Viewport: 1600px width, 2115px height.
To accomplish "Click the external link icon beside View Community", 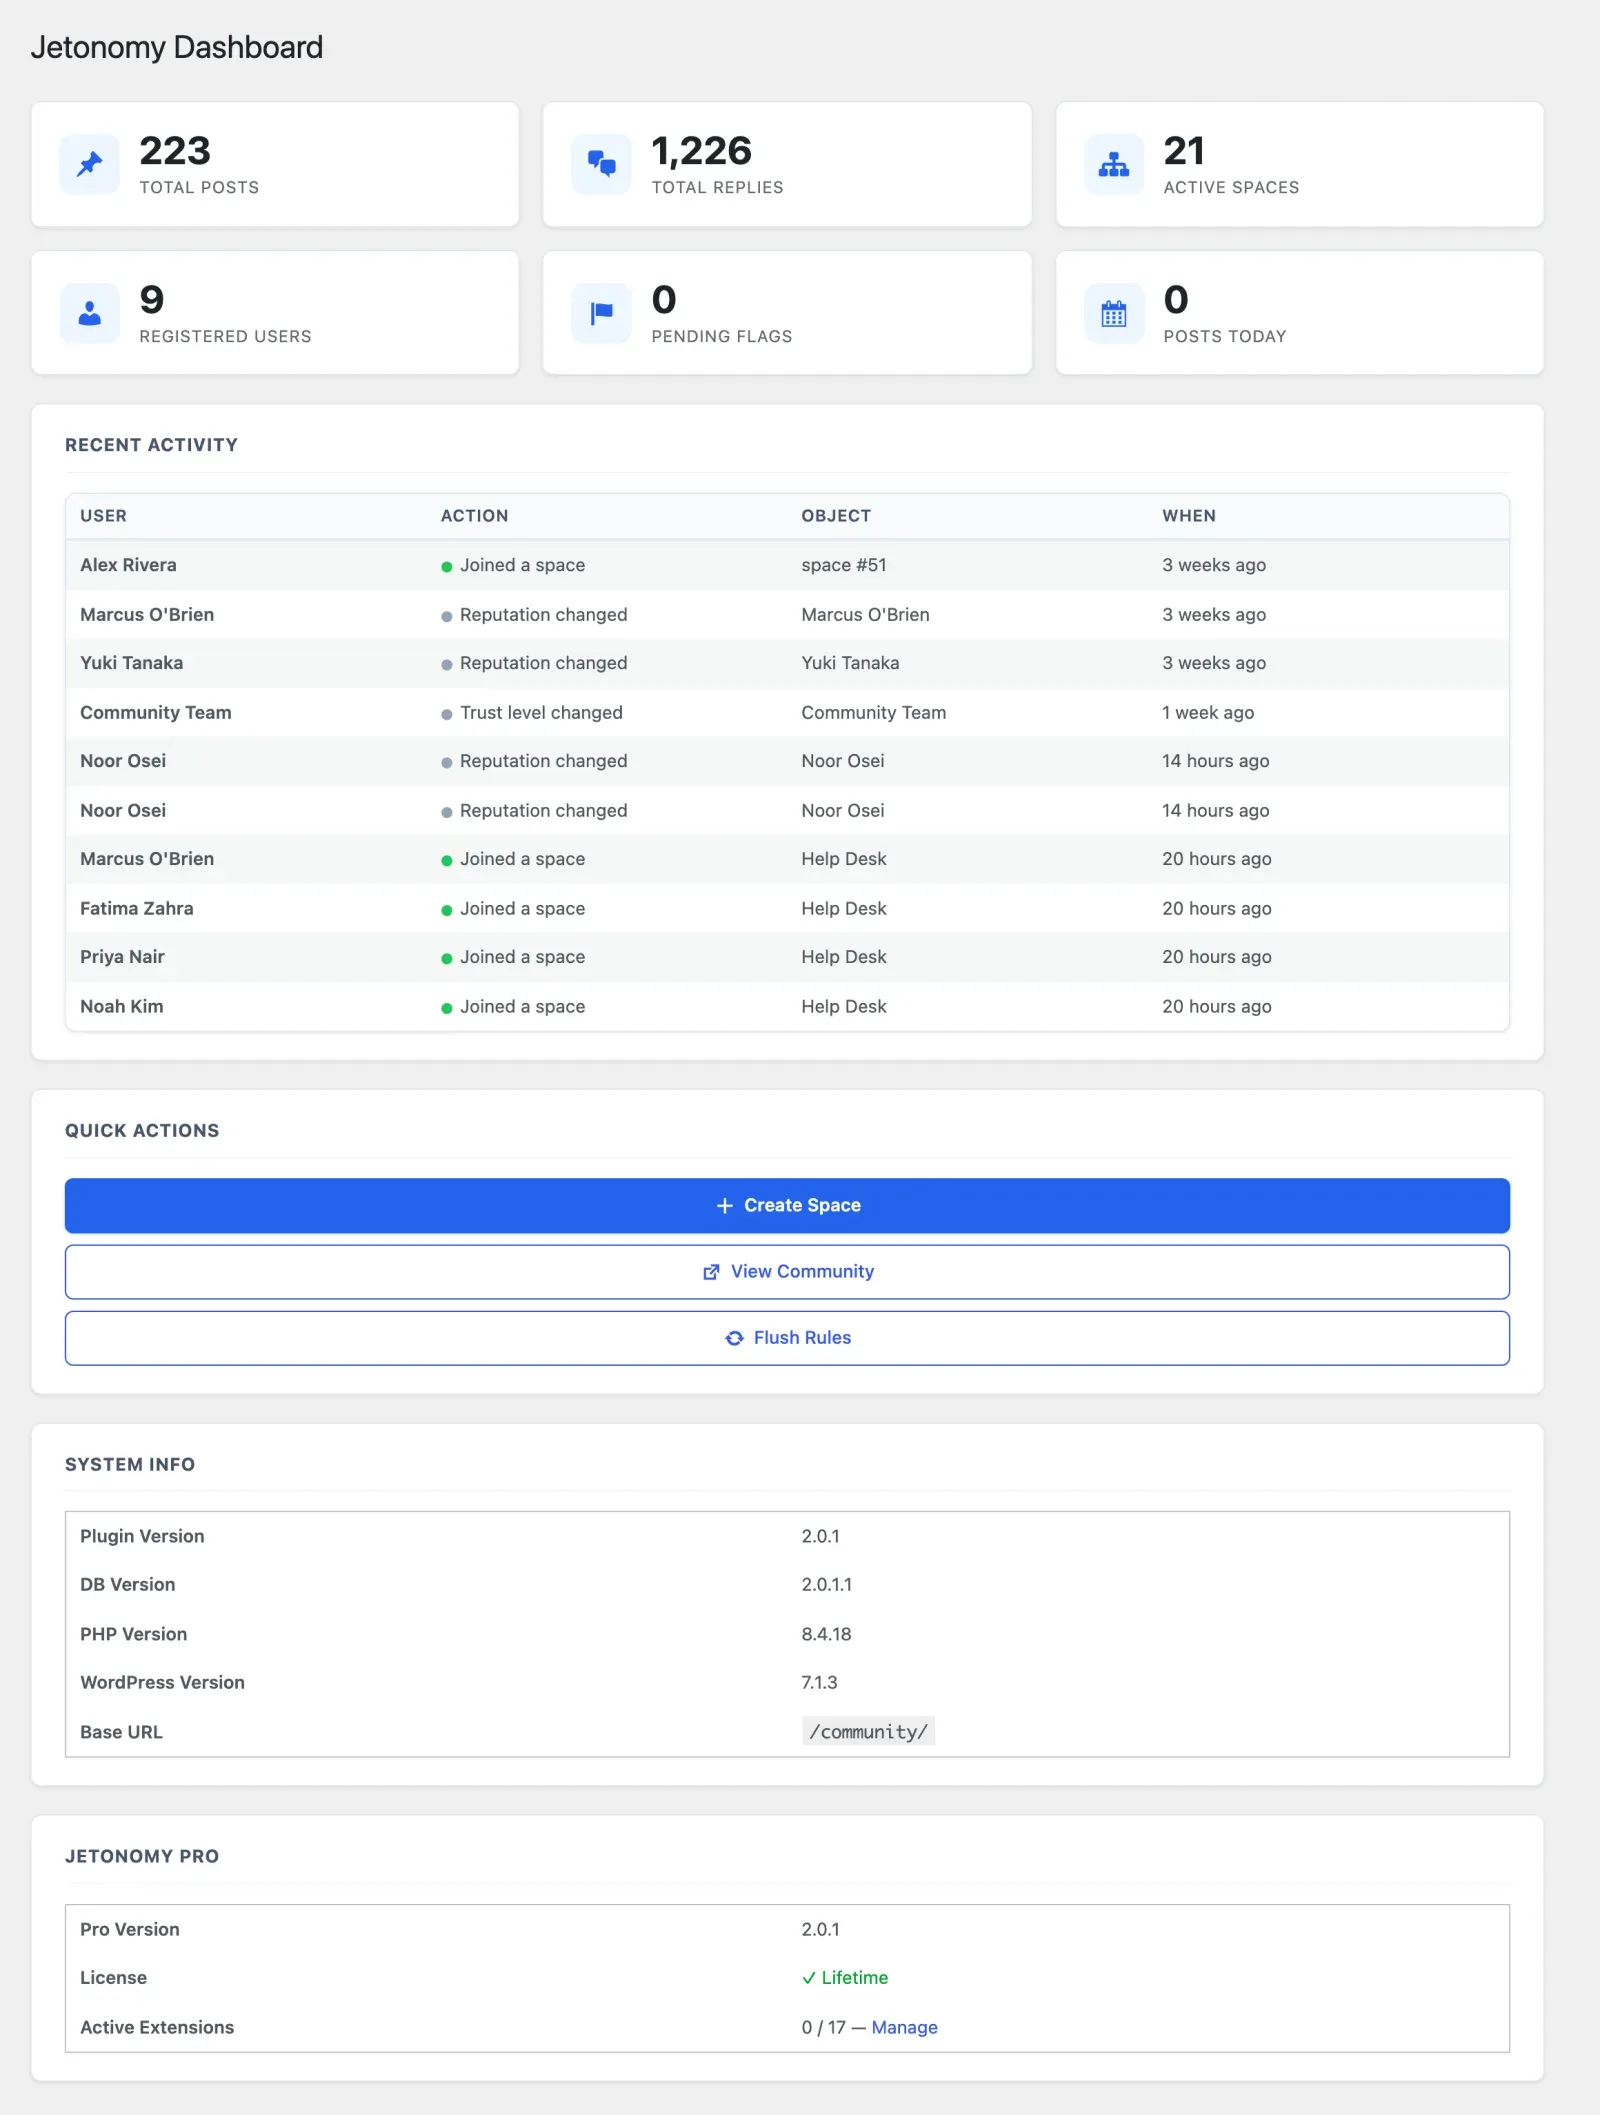I will (711, 1272).
